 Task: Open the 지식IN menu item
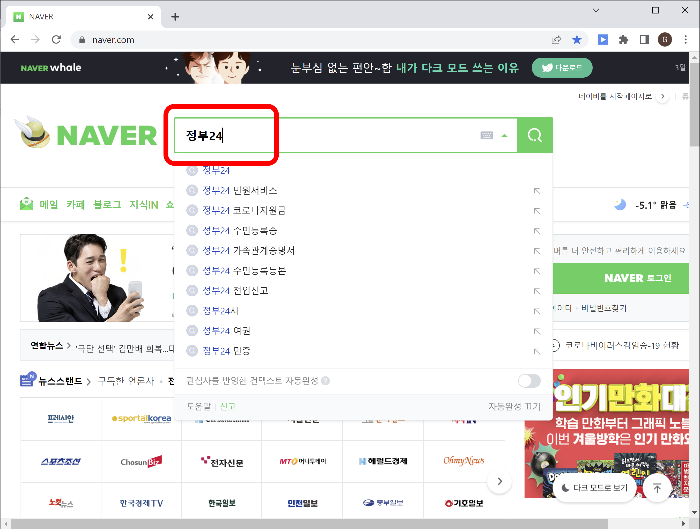[x=144, y=204]
